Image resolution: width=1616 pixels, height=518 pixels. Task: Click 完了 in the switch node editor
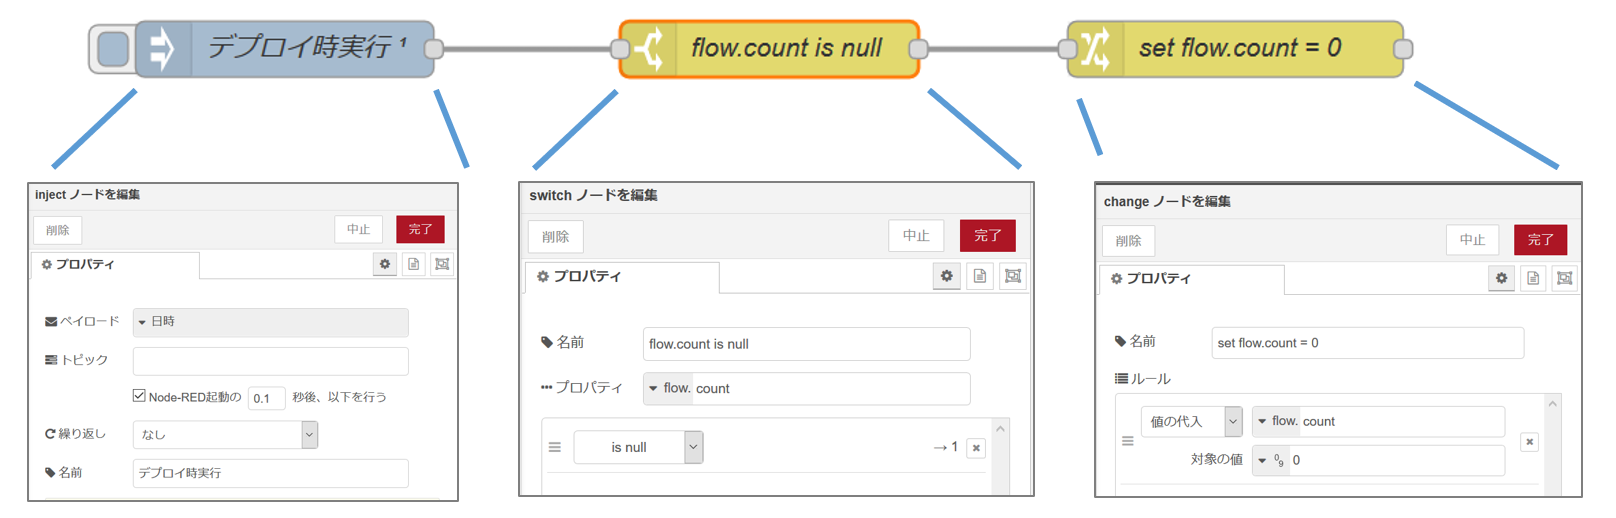point(988,236)
